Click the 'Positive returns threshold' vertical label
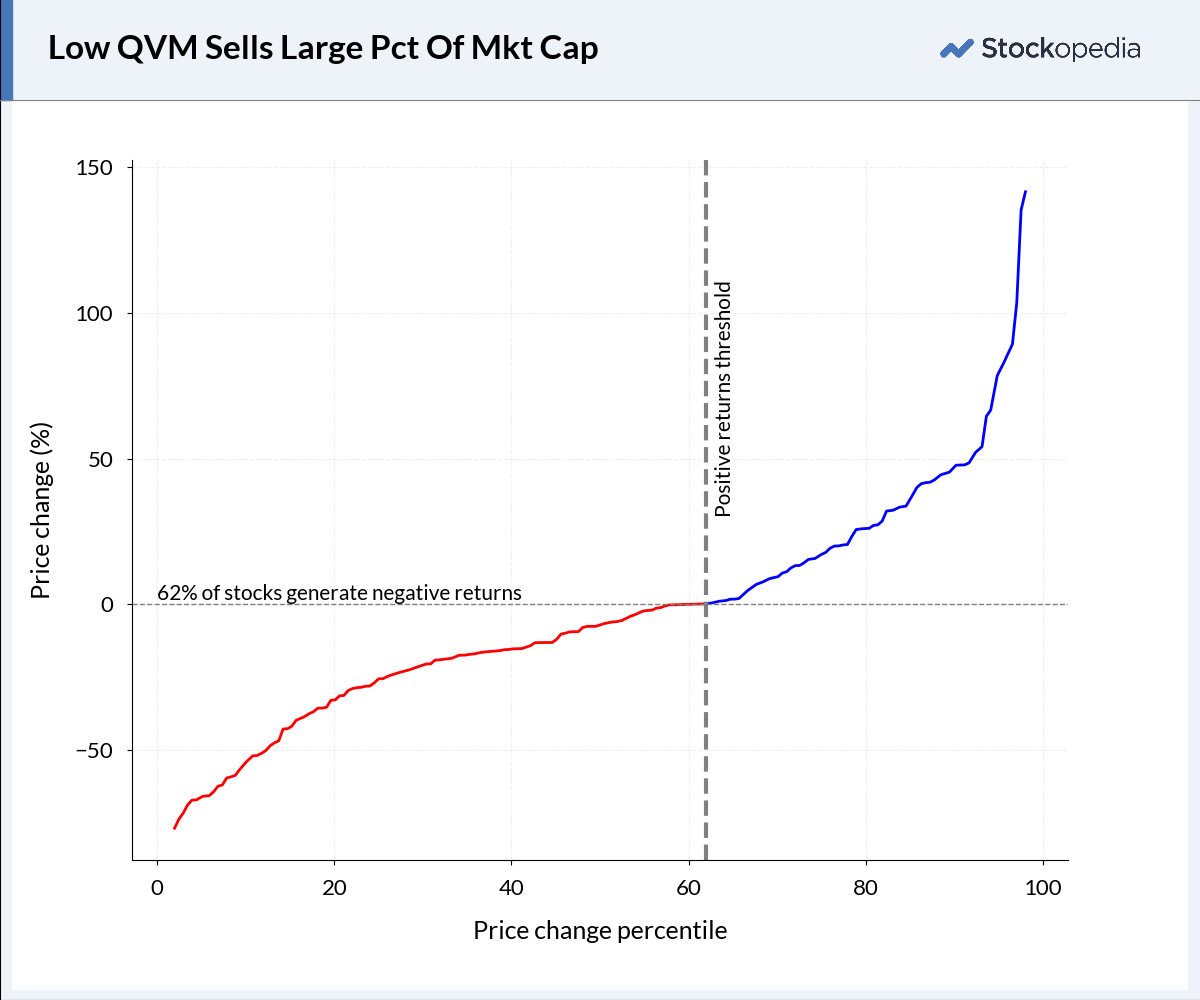Screen dimensions: 1200x1000 point(724,399)
